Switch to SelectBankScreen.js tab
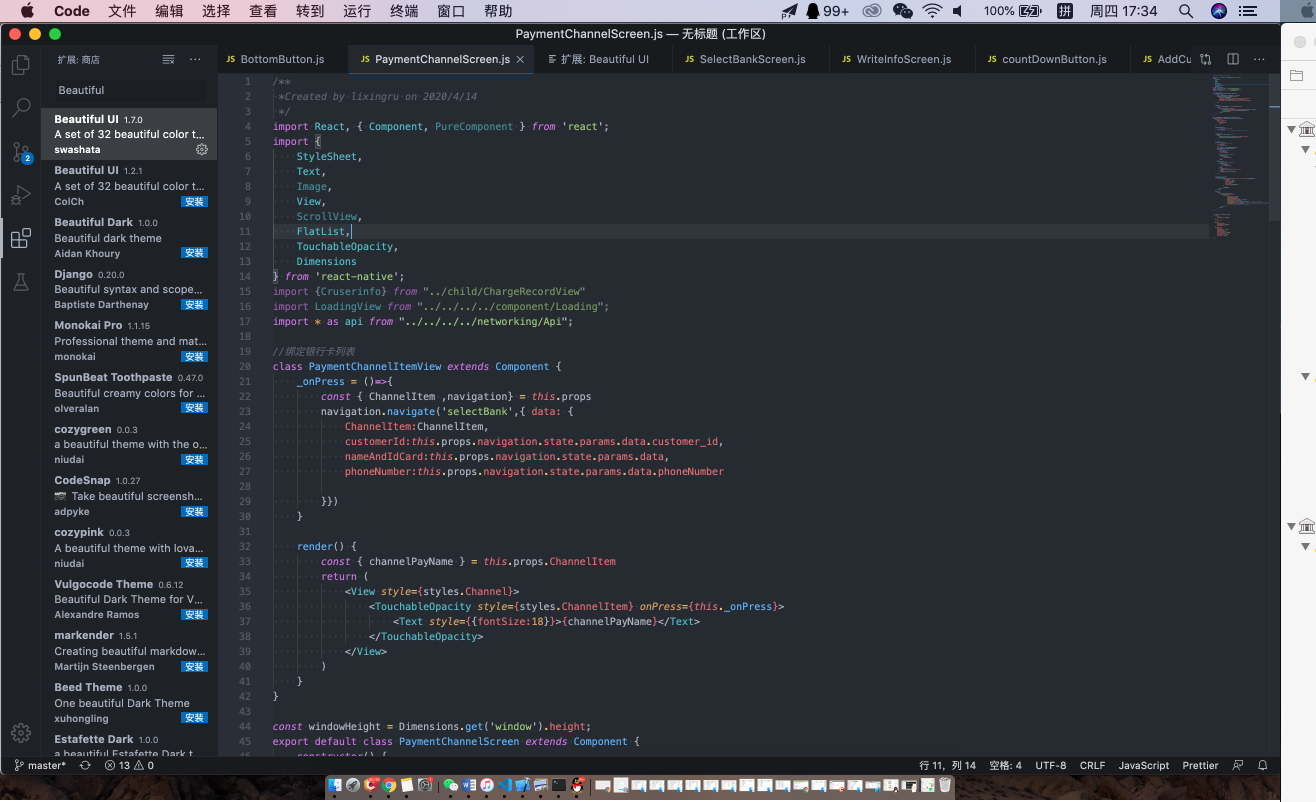The image size is (1316, 802). tap(752, 59)
